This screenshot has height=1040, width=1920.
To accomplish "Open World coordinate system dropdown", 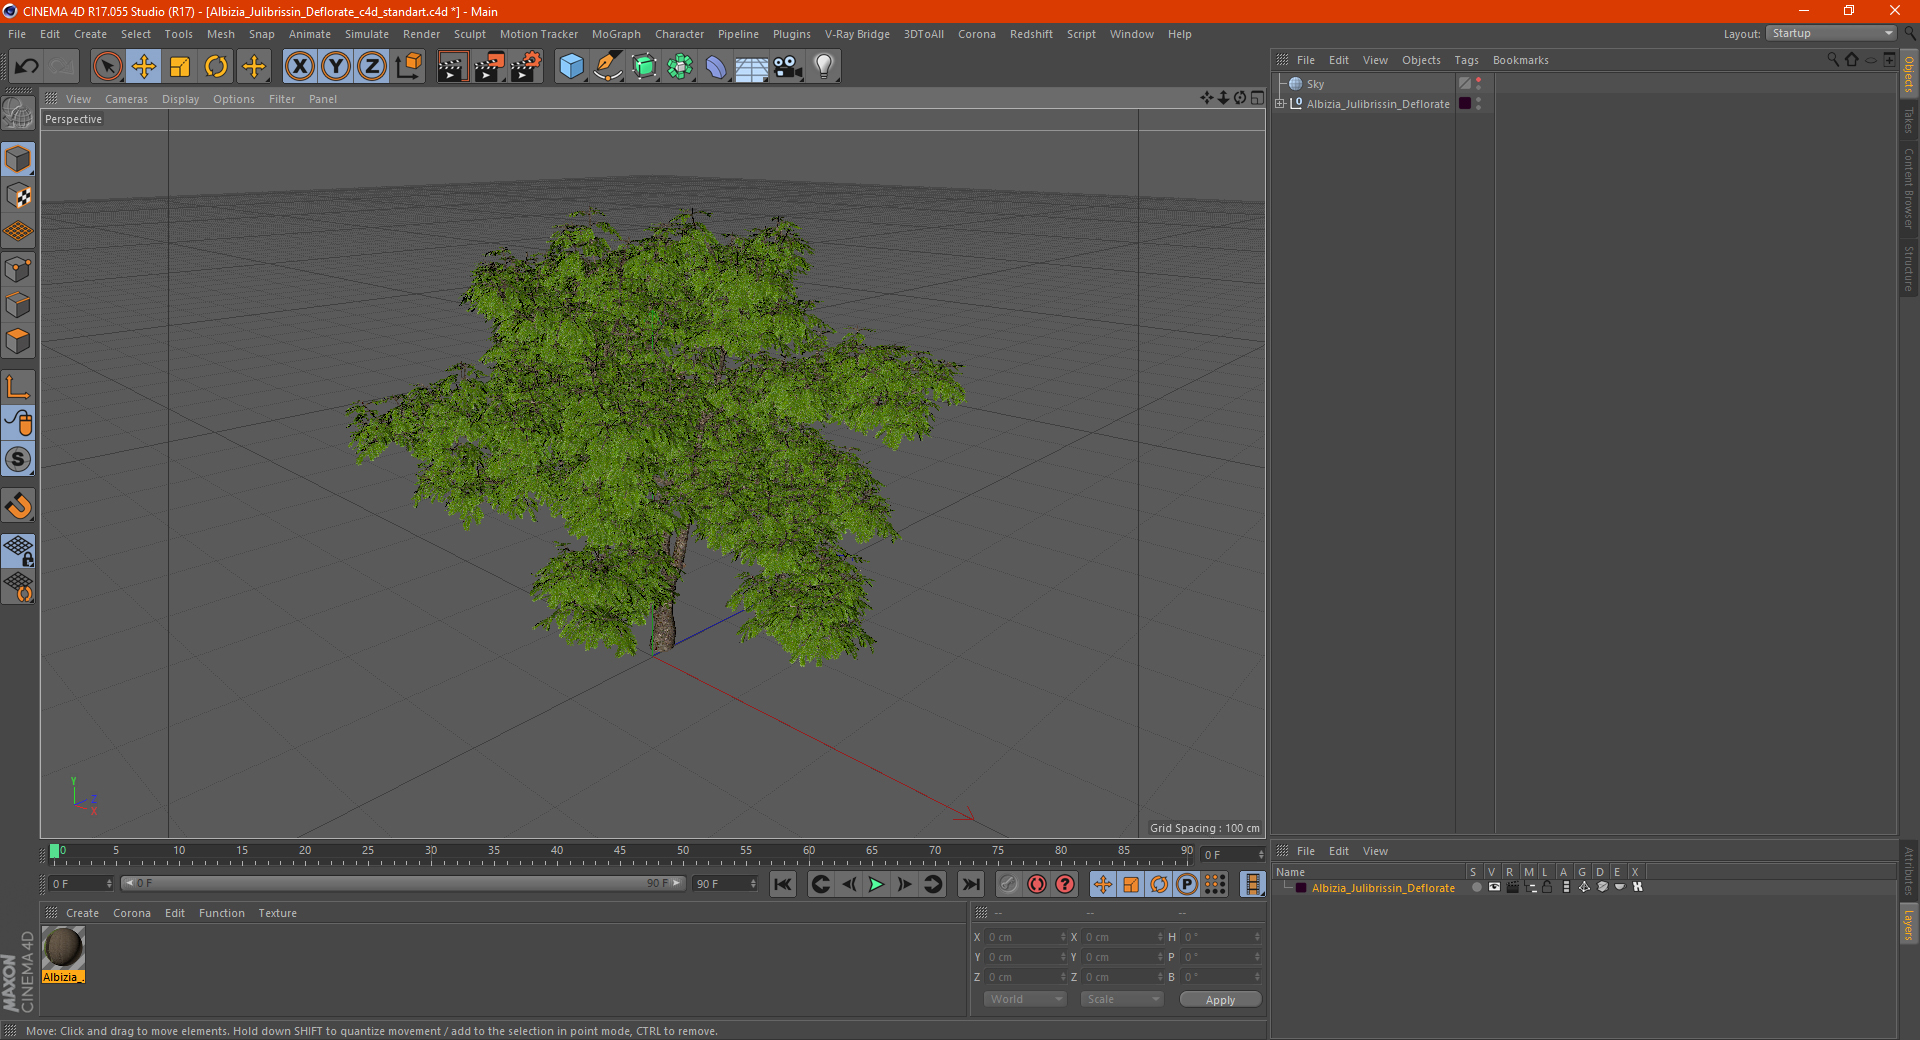I will 1025,999.
